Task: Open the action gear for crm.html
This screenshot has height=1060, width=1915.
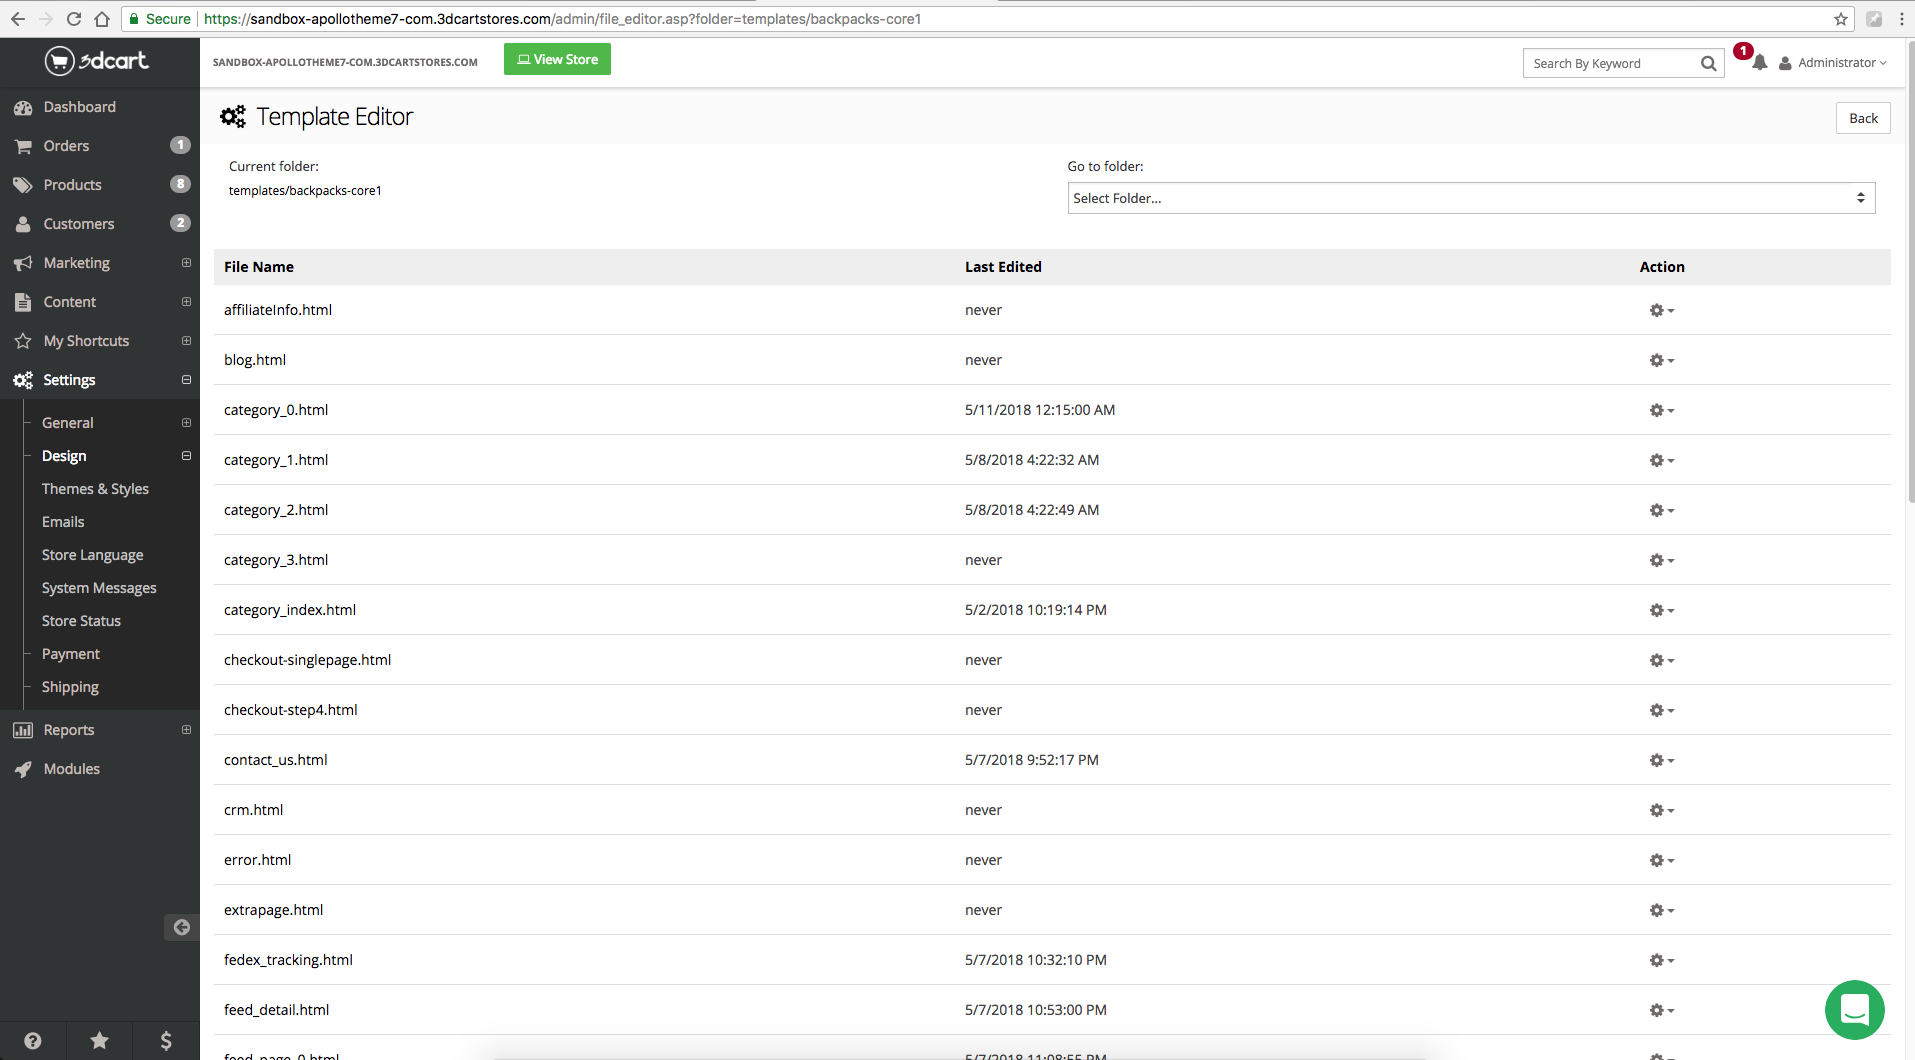Action: (x=1661, y=810)
